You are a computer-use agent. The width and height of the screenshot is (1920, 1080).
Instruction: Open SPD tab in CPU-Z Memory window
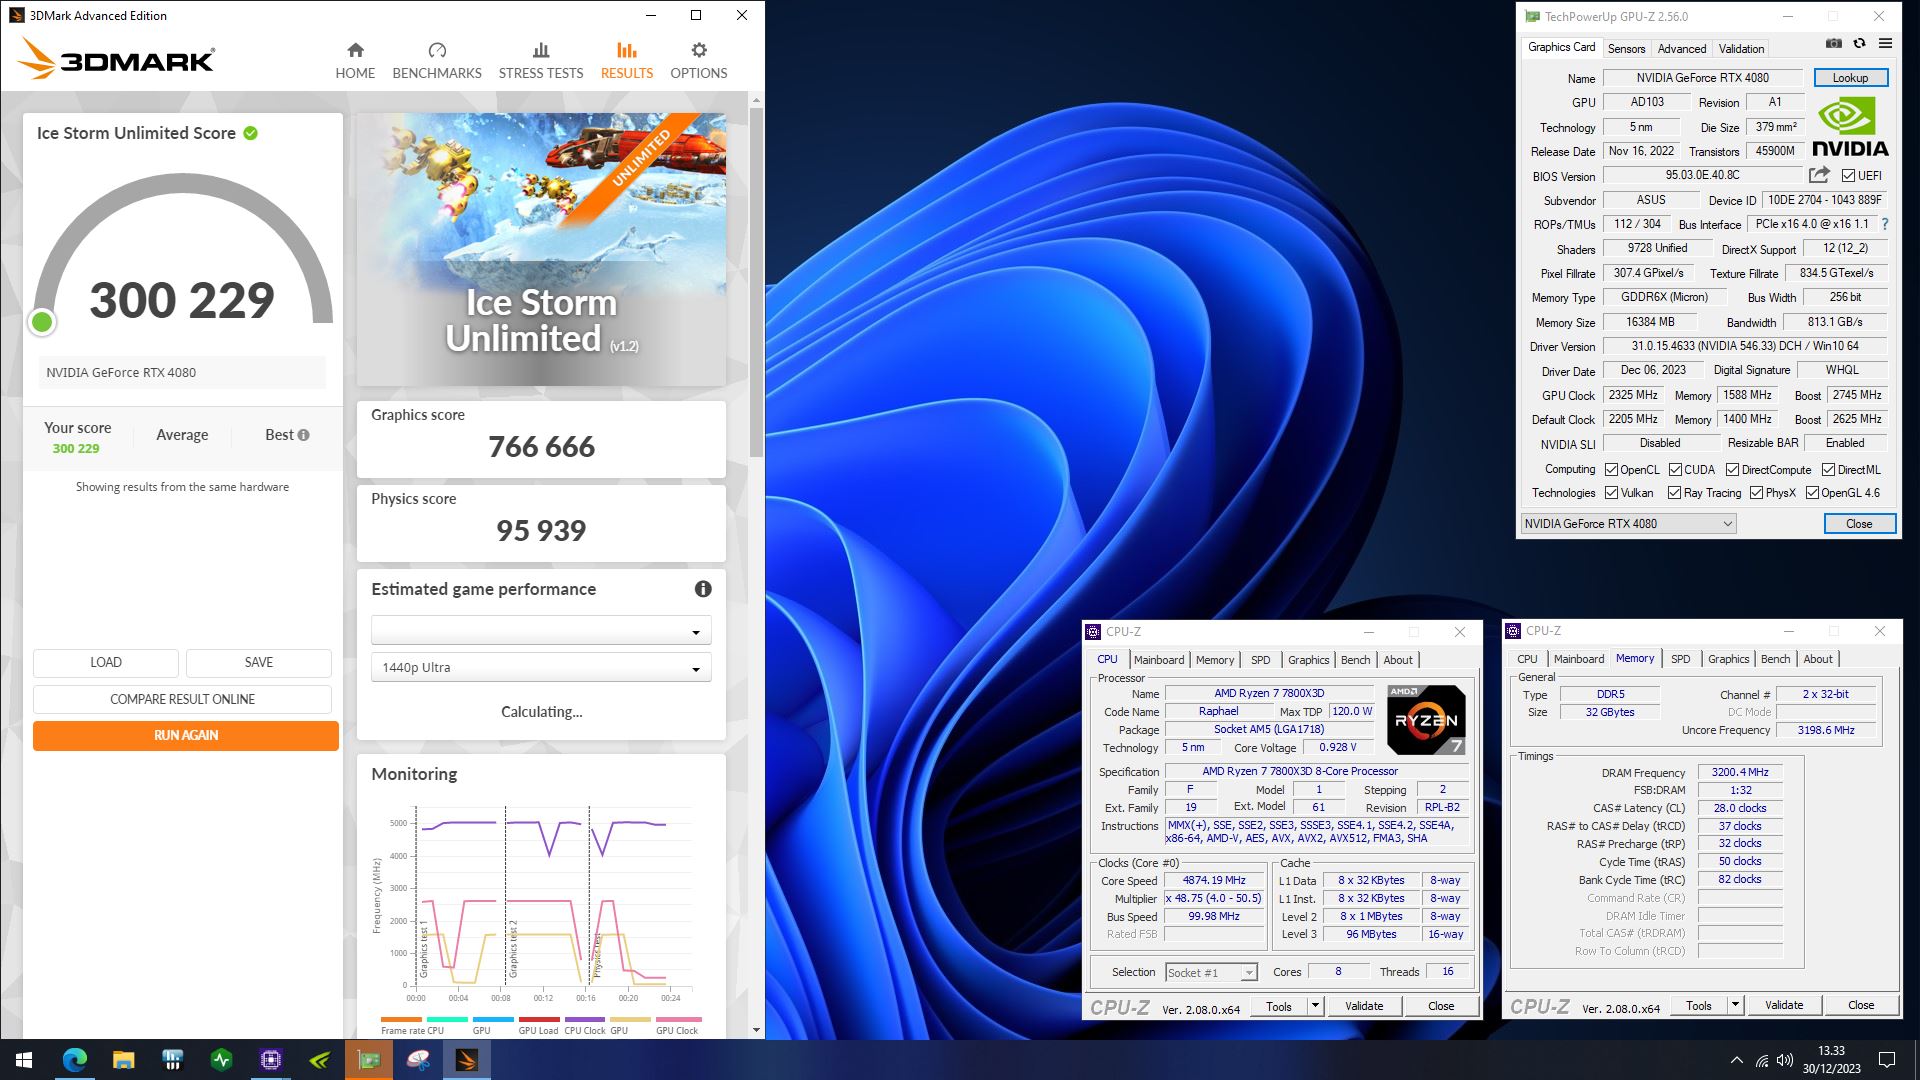pyautogui.click(x=1681, y=659)
